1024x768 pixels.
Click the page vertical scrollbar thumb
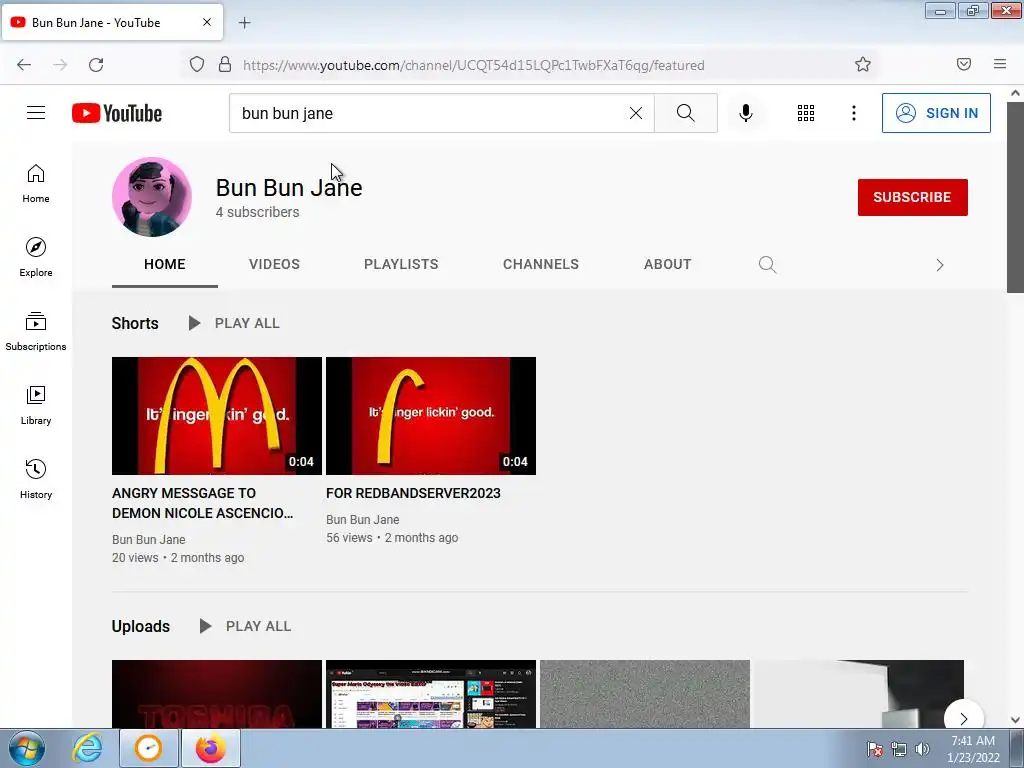coord(1016,197)
